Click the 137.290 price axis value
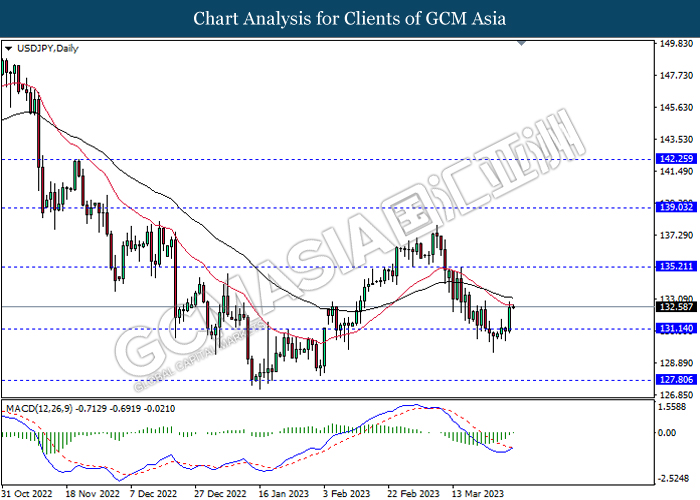 point(676,235)
